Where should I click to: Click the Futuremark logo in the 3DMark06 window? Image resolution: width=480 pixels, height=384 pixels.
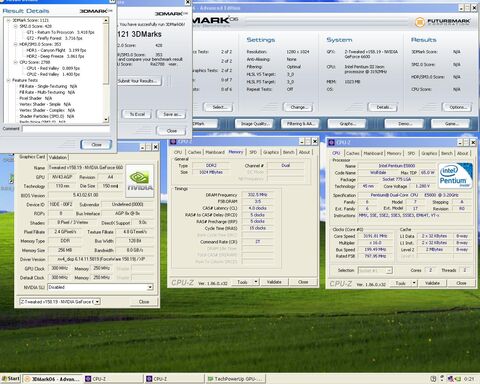pyautogui.click(x=443, y=22)
